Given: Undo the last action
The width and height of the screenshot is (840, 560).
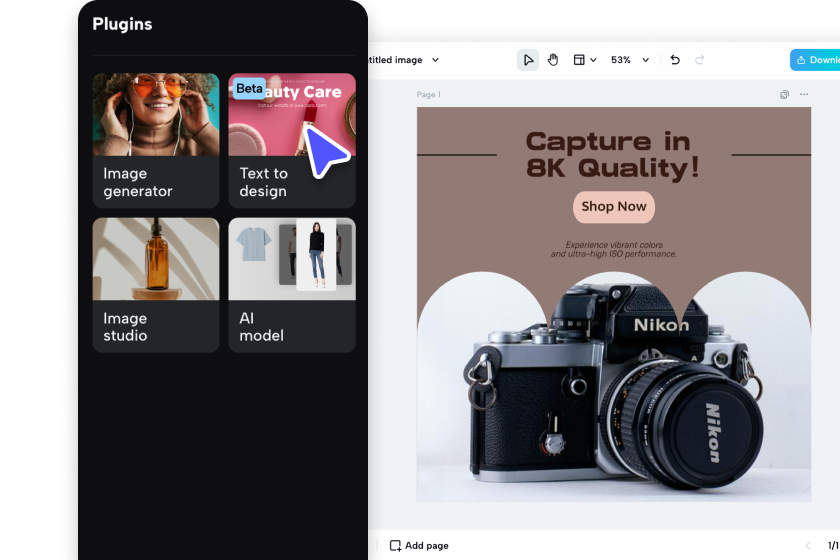Looking at the screenshot, I should click(x=675, y=60).
